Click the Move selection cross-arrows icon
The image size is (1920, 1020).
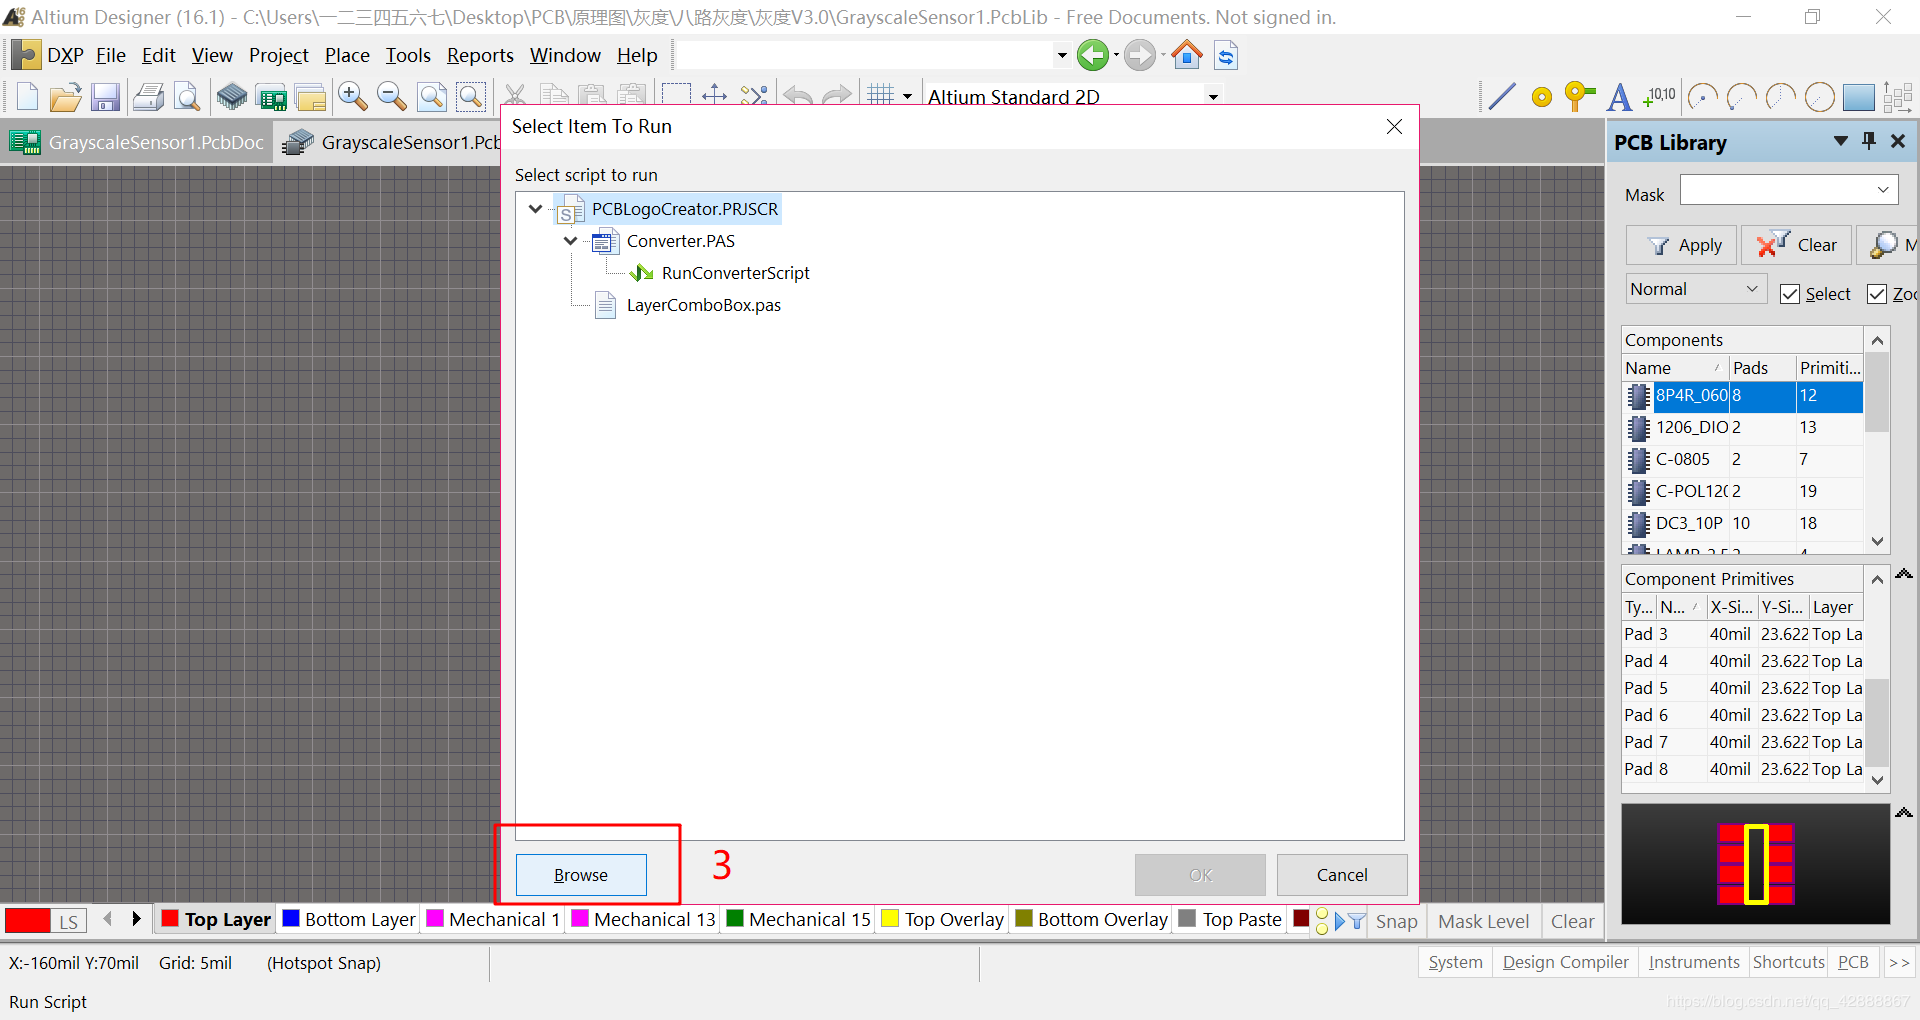(714, 96)
